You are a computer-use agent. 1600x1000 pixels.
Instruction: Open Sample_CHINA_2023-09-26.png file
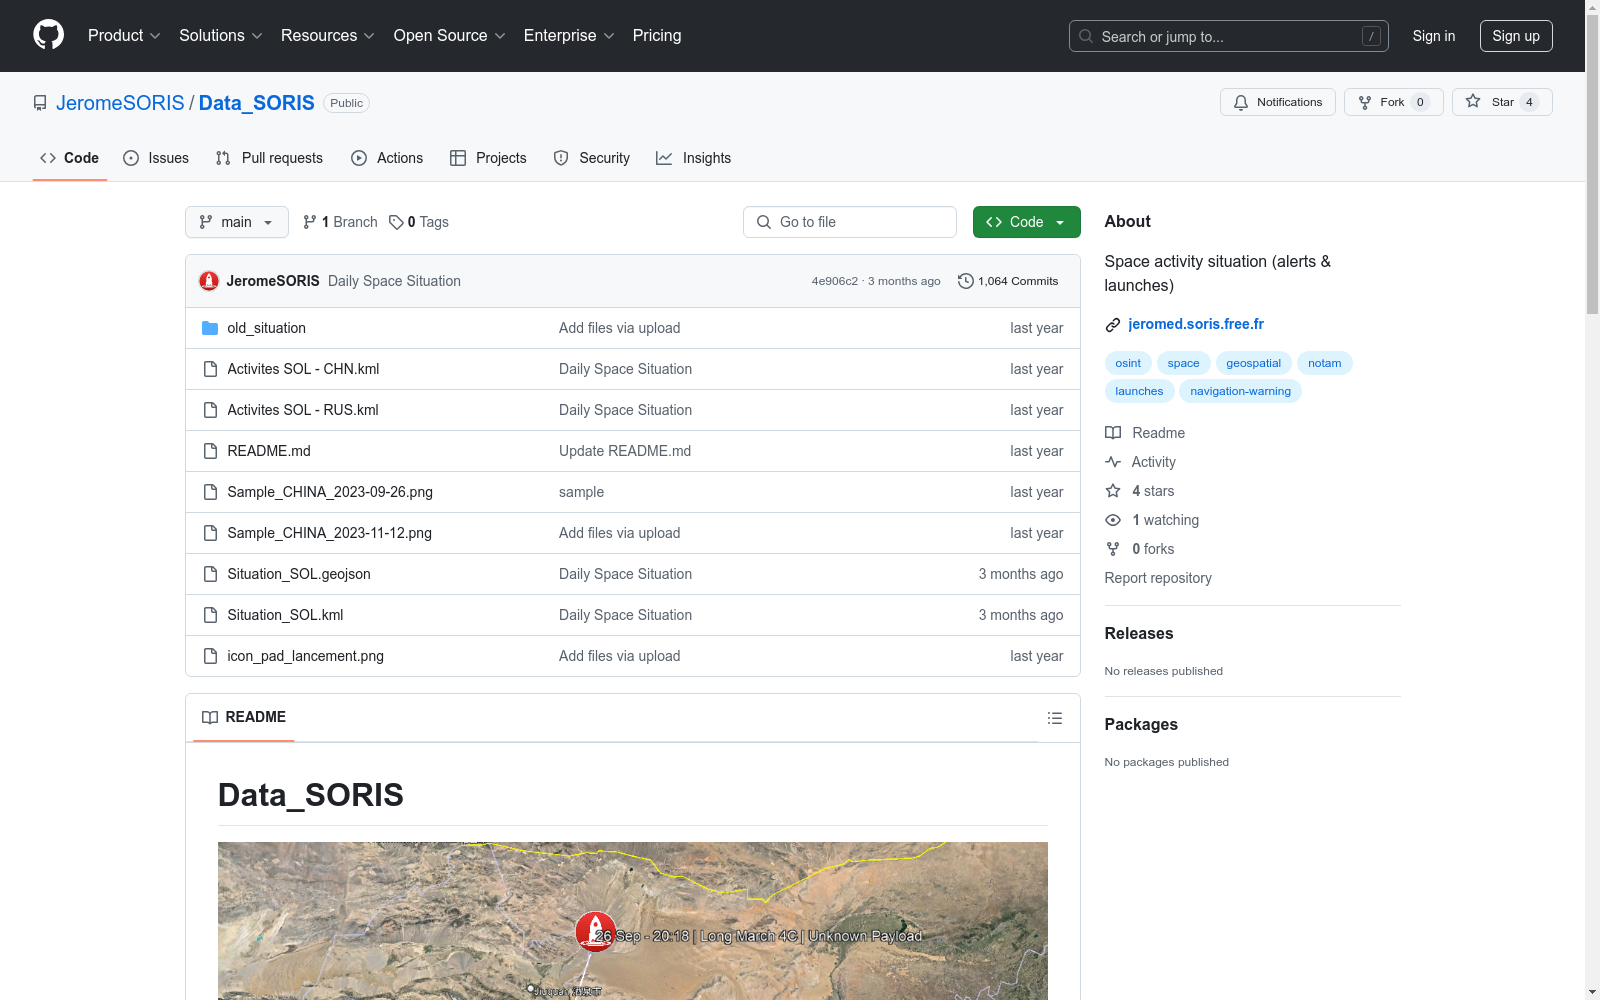[330, 492]
